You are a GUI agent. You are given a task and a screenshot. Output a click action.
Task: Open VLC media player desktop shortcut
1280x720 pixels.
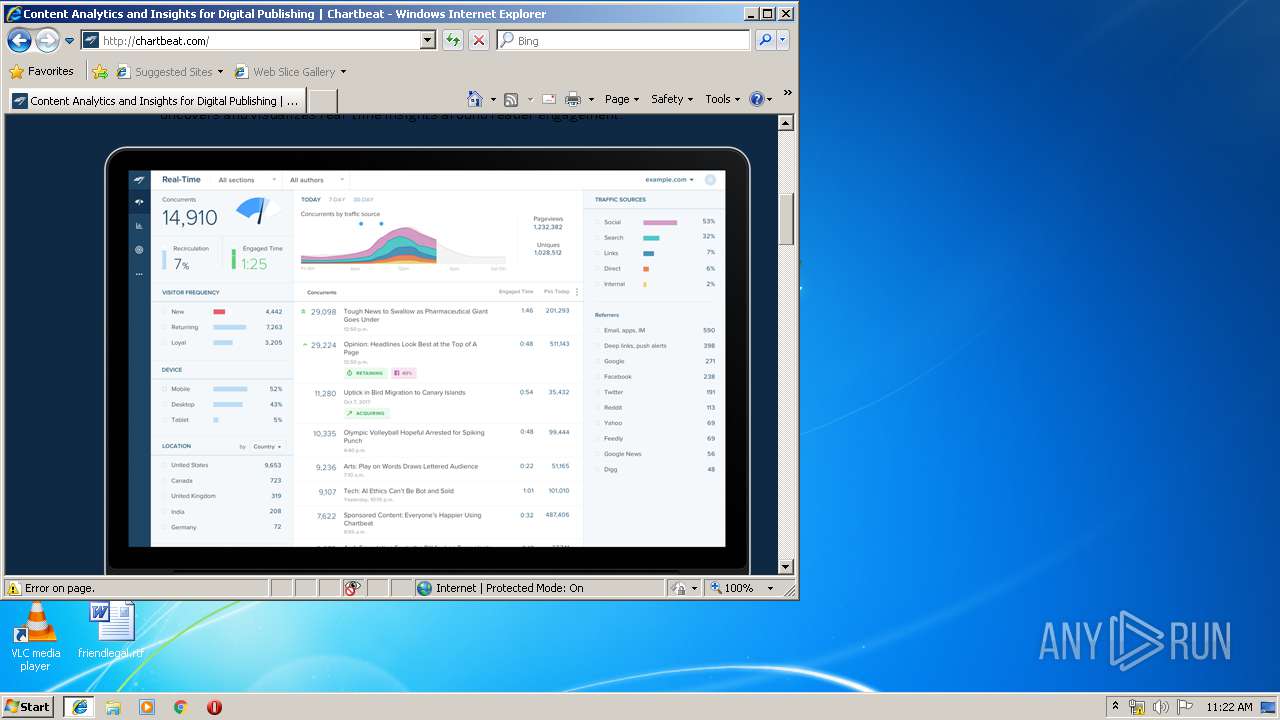tap(35, 637)
